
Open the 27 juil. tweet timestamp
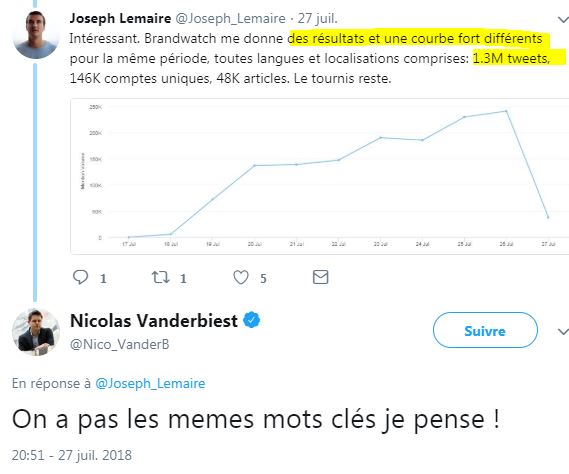[318, 18]
